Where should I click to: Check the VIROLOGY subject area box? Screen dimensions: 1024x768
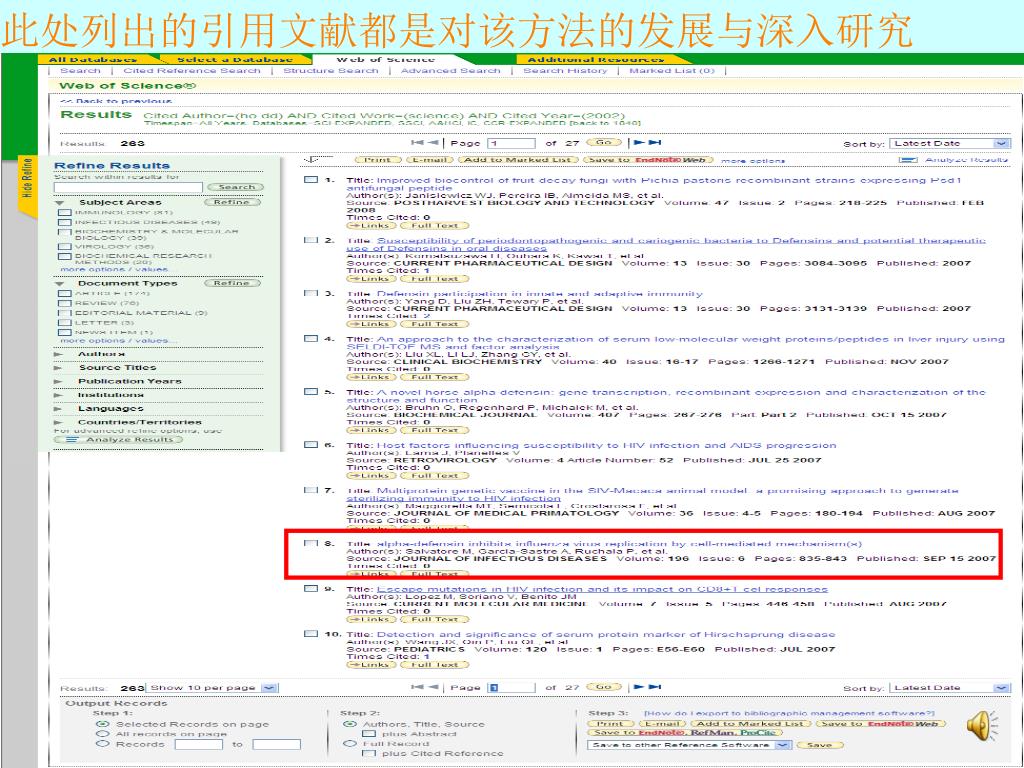[64, 247]
